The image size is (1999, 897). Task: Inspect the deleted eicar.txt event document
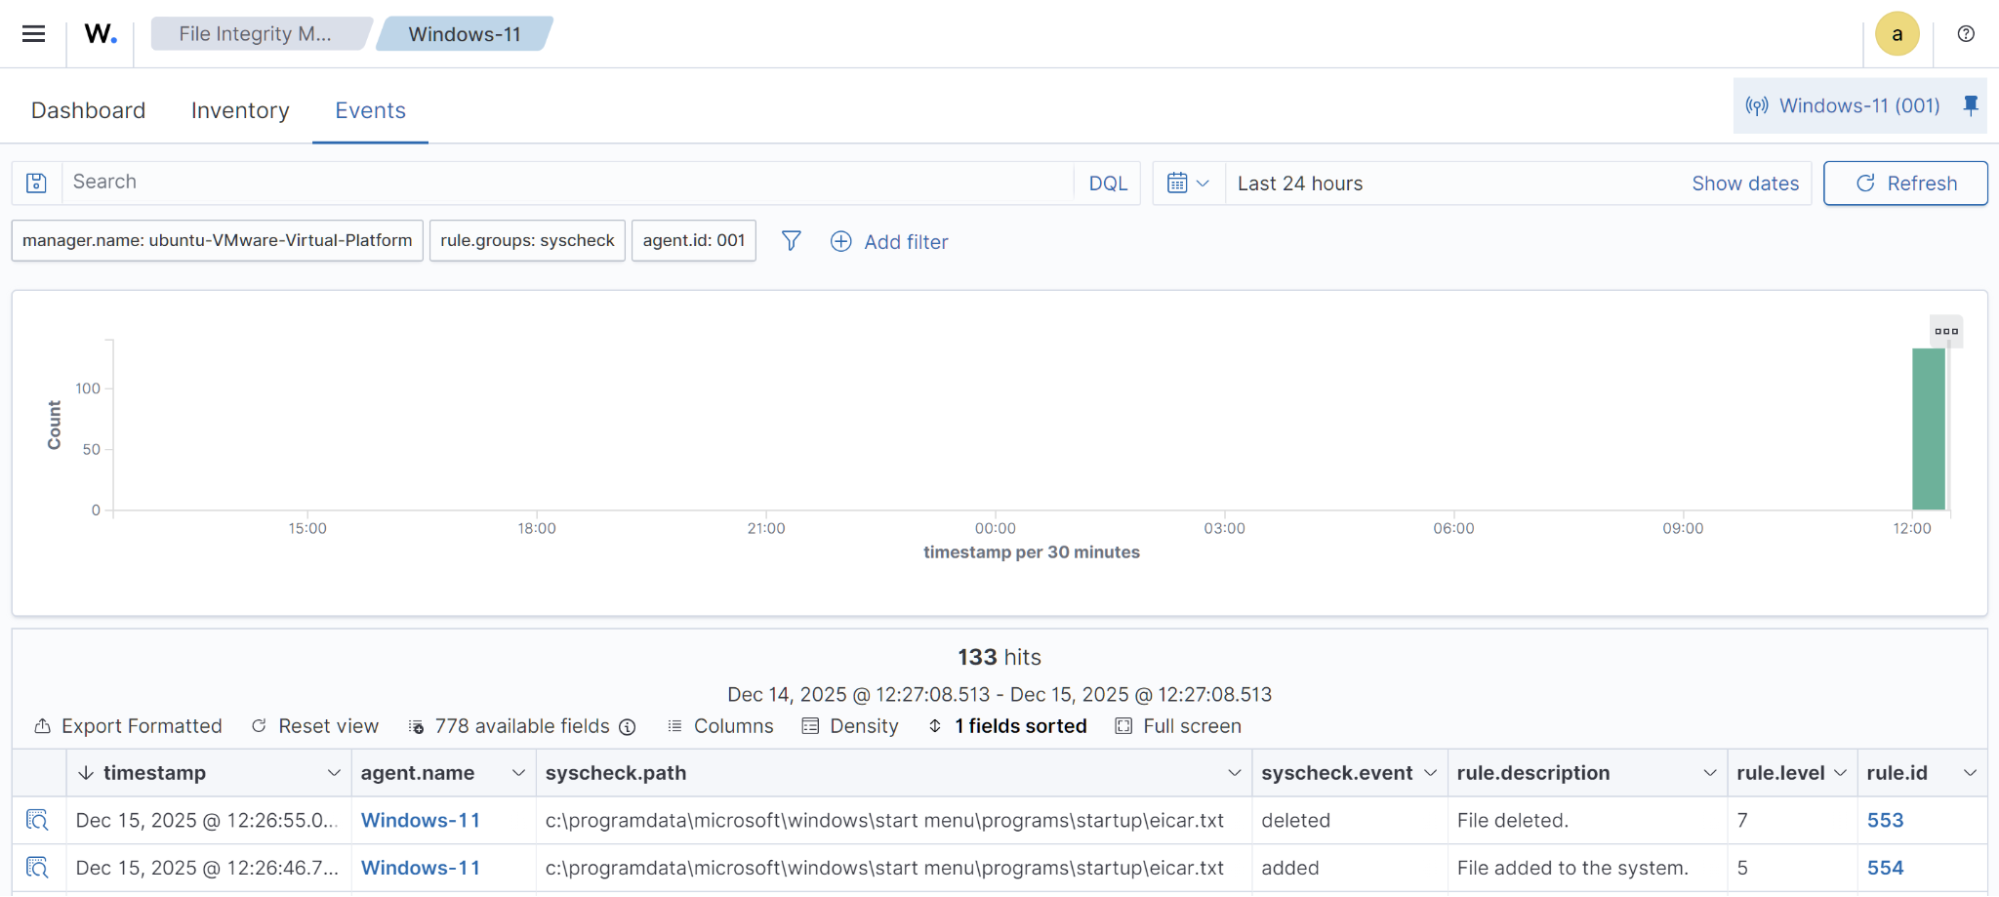point(37,820)
